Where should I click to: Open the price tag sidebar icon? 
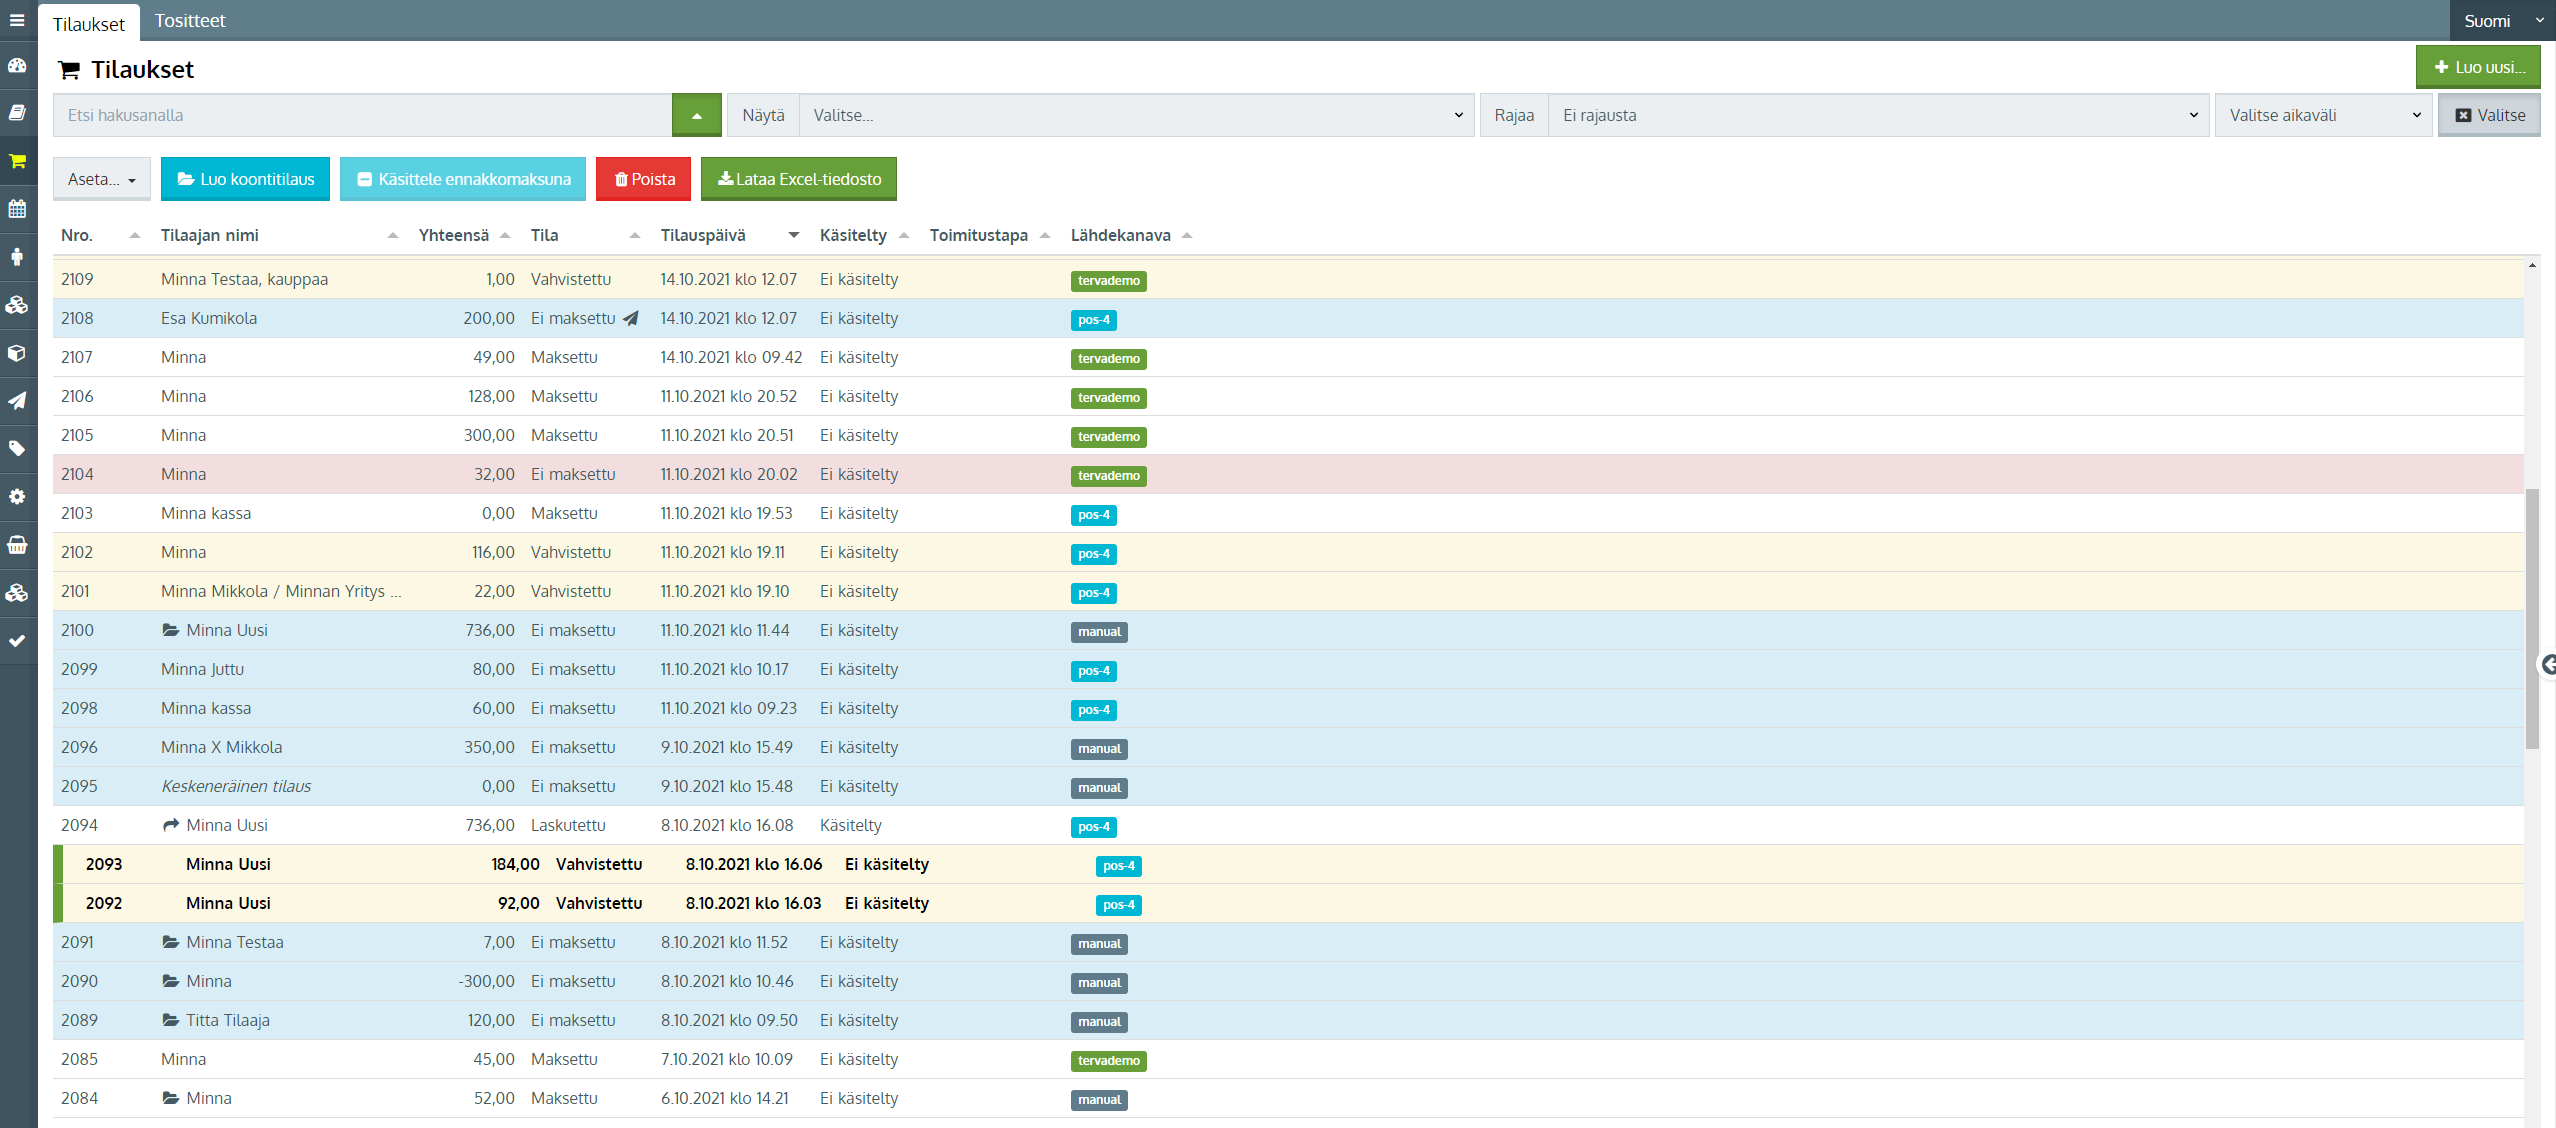tap(17, 449)
